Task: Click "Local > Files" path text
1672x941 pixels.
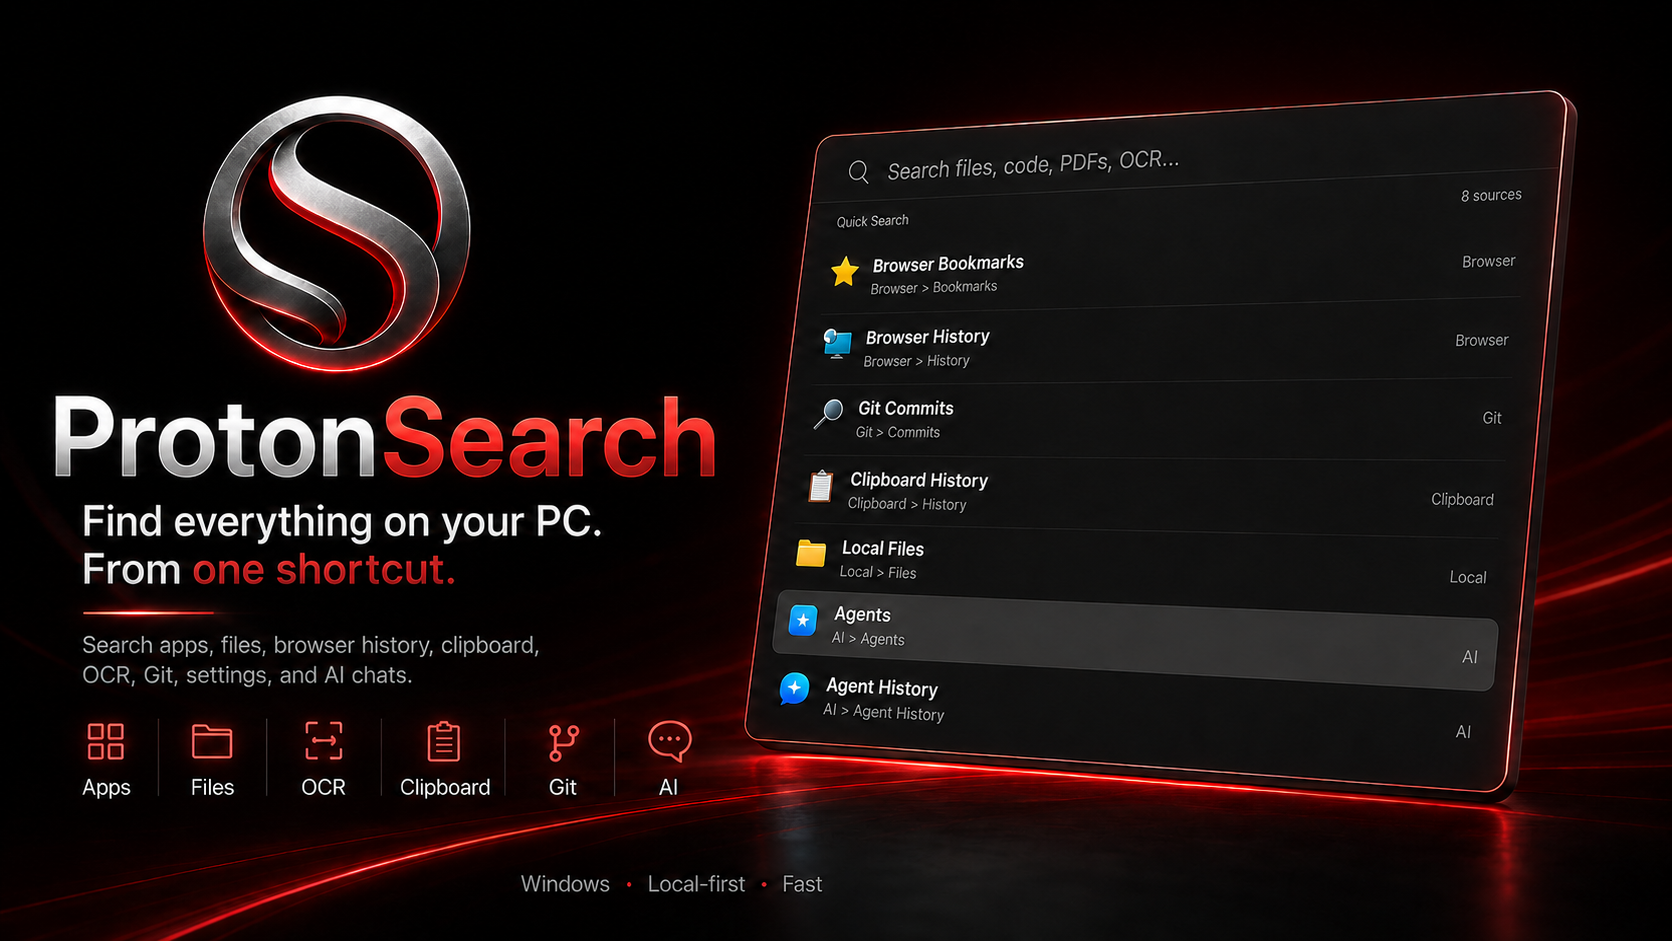Action: tap(878, 572)
